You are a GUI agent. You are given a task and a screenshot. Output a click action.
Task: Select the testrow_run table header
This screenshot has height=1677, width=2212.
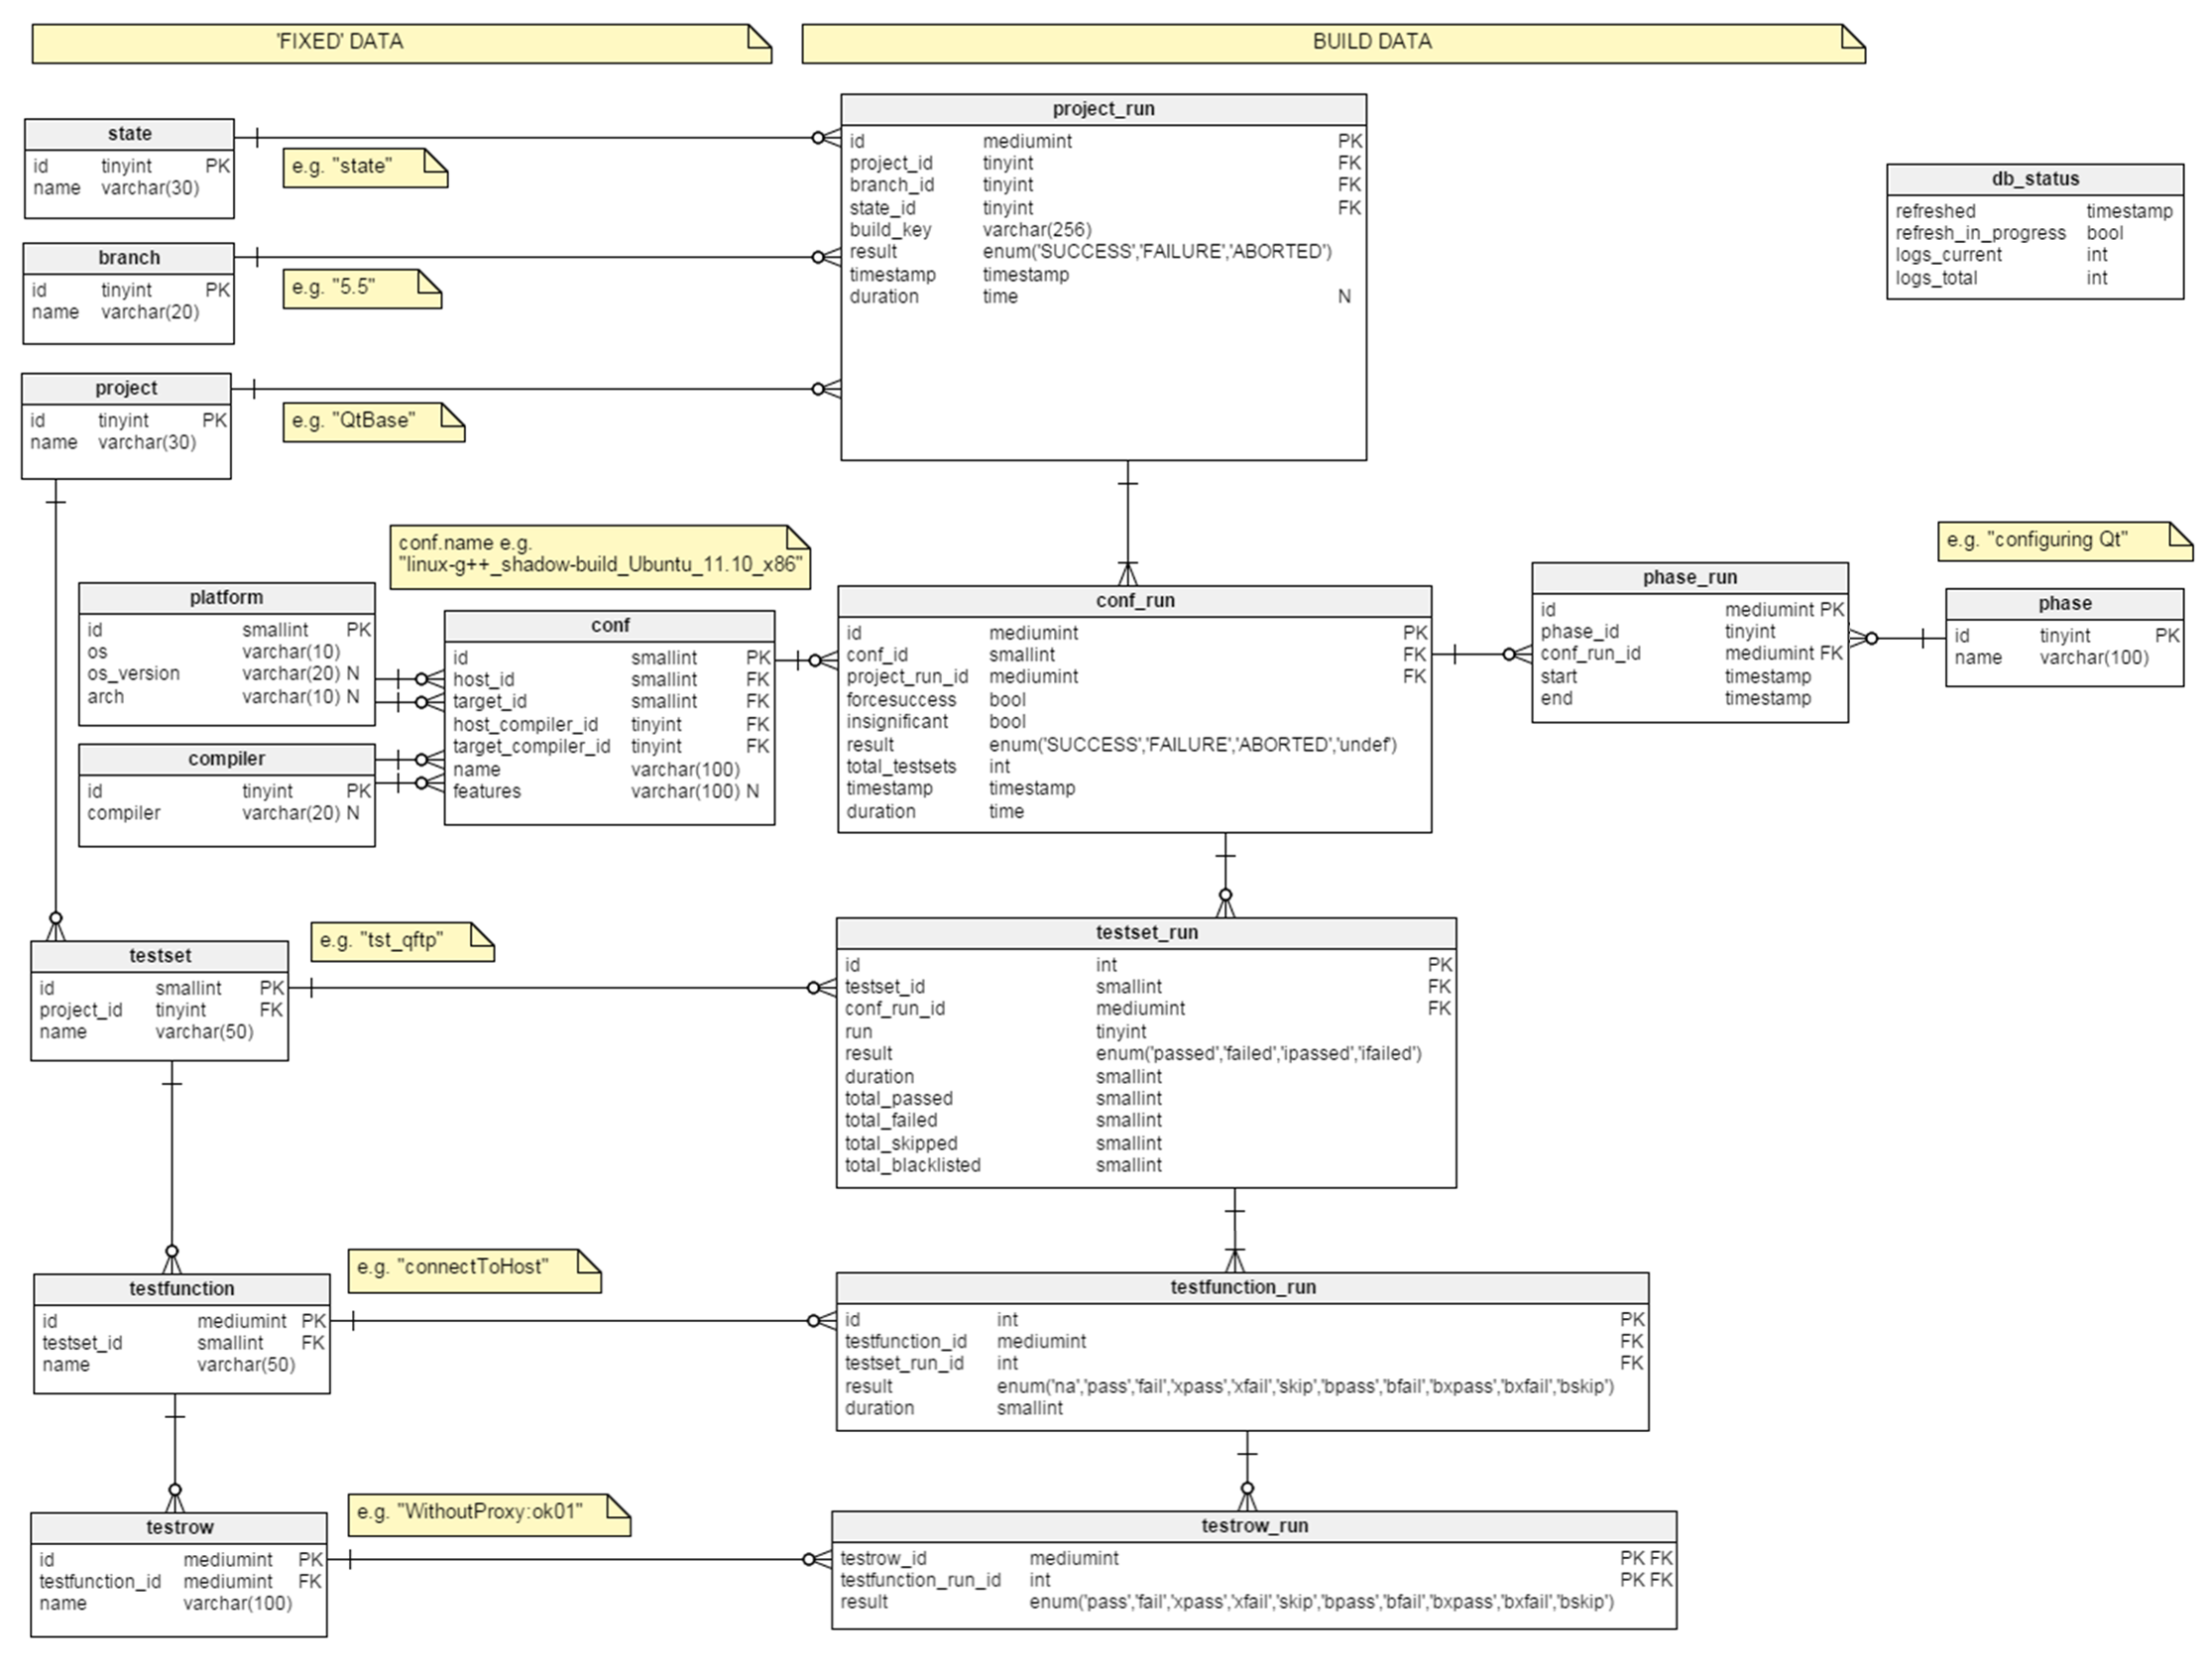(x=1254, y=1525)
